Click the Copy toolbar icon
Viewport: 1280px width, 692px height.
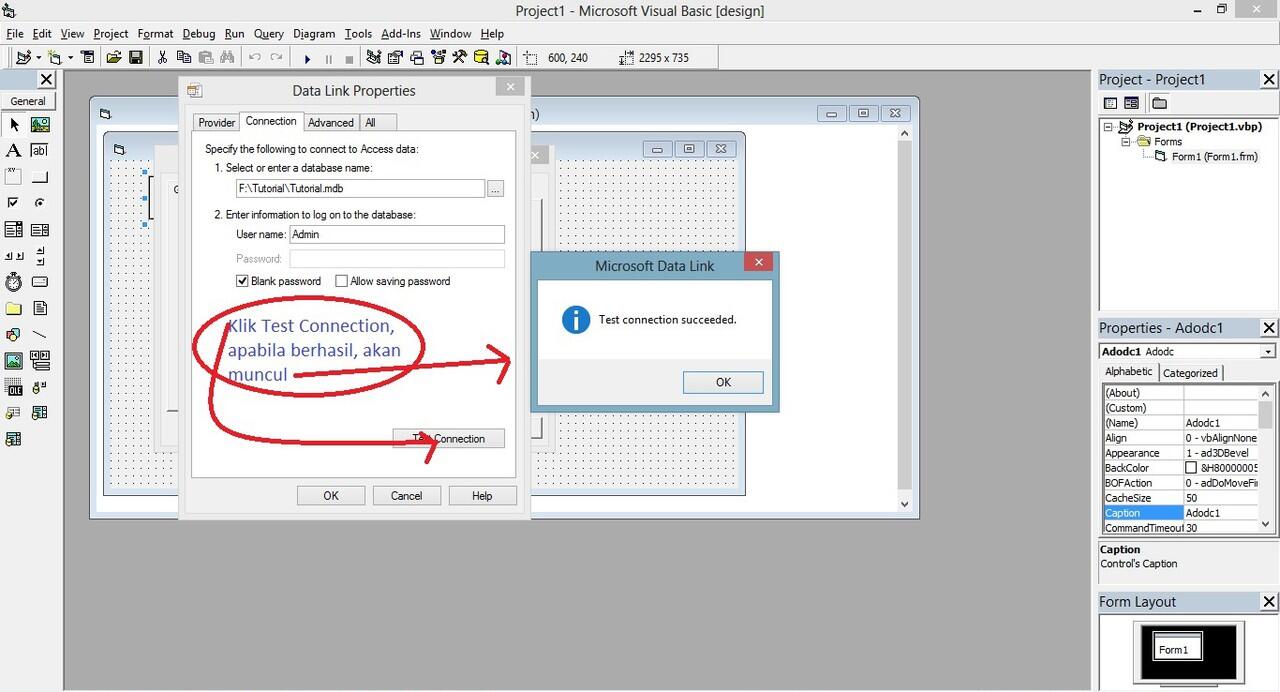pyautogui.click(x=184, y=58)
